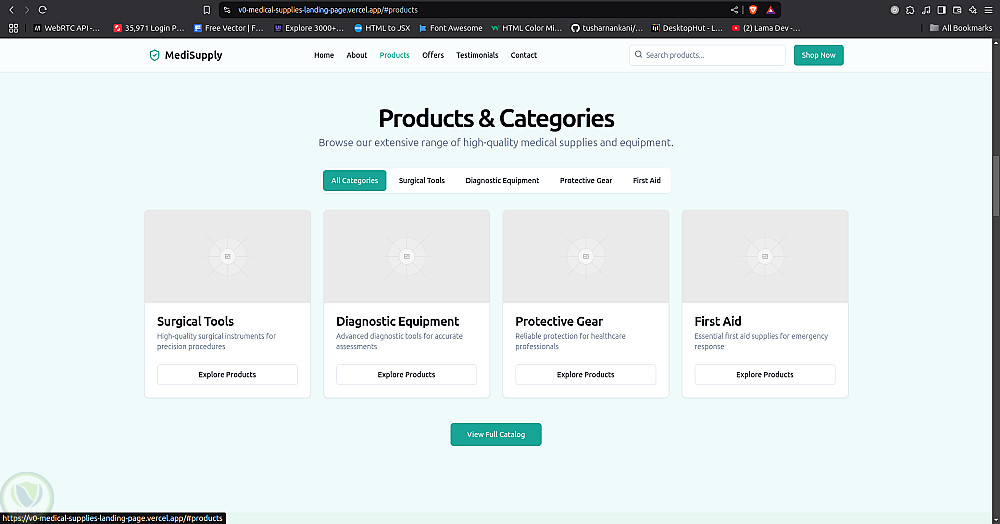The width and height of the screenshot is (1000, 524).
Task: Open the extensions puzzle icon
Action: coord(910,10)
